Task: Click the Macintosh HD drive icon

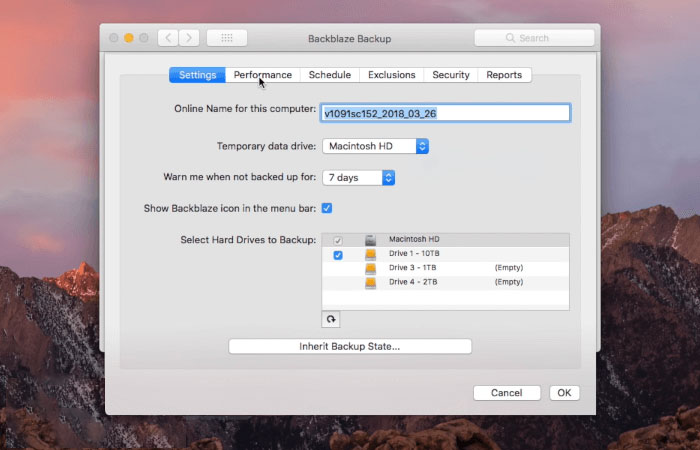Action: point(371,240)
